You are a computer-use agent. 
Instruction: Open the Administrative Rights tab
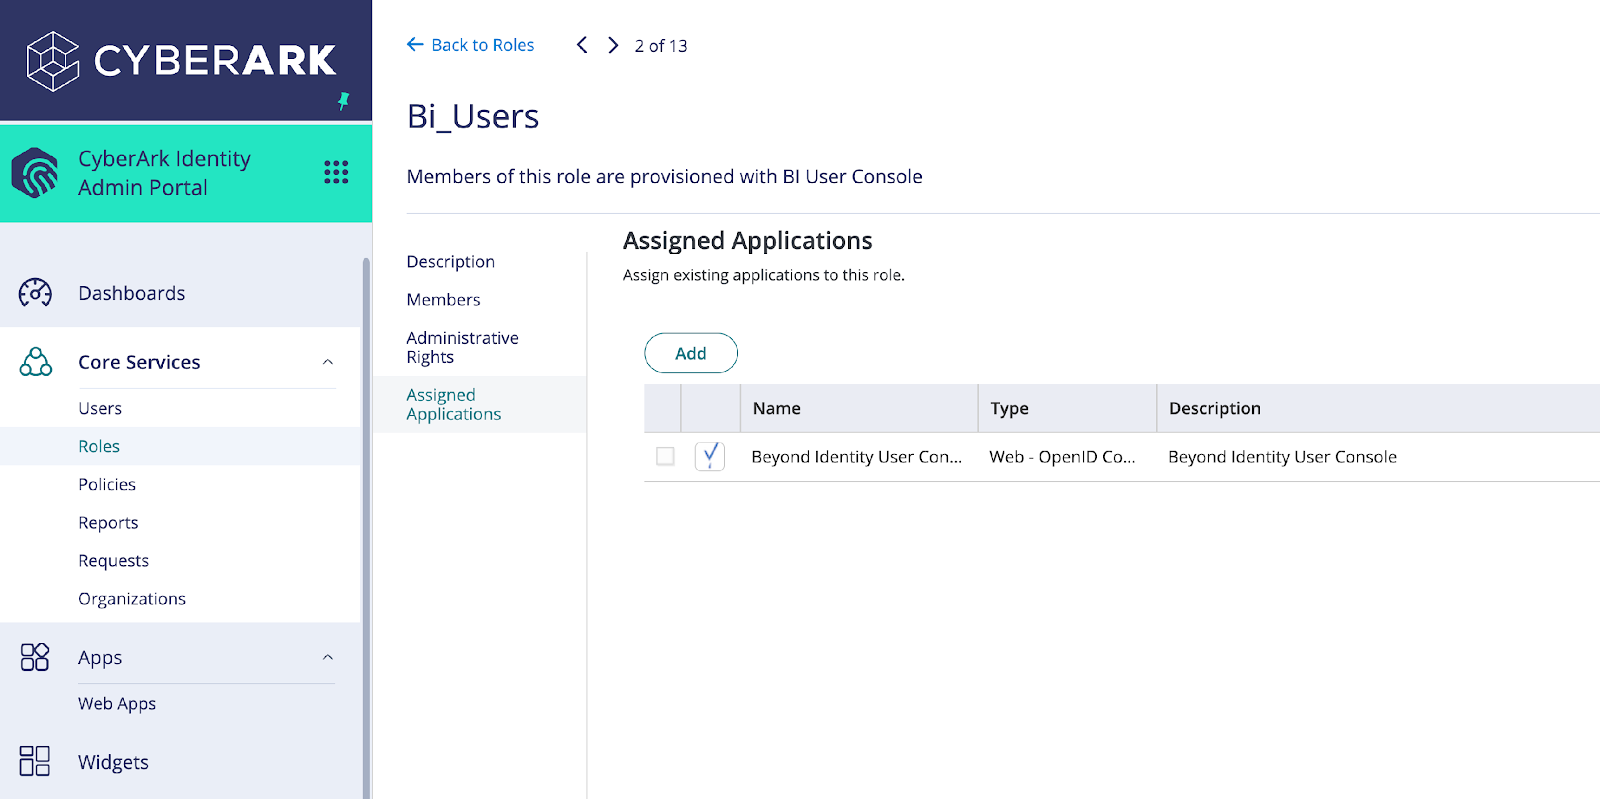point(462,348)
